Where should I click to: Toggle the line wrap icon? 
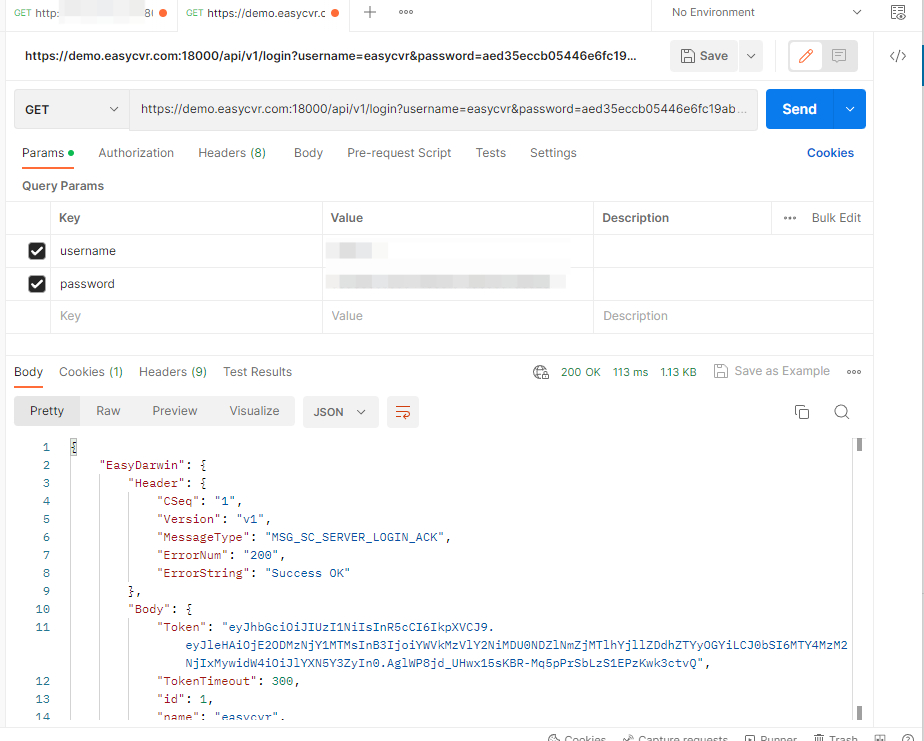(402, 412)
